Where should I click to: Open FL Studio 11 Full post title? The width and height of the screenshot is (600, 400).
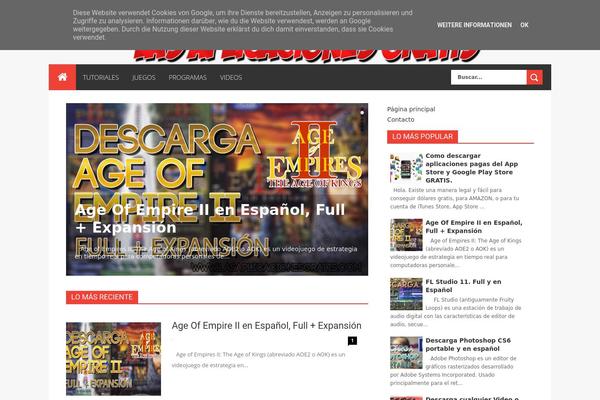[x=463, y=286]
